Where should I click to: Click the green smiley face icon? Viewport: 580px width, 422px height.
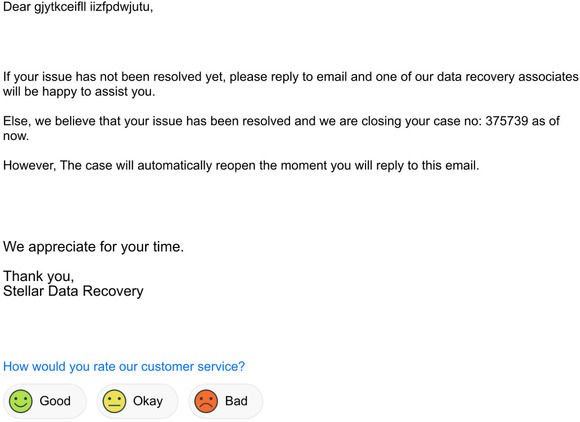click(21, 401)
